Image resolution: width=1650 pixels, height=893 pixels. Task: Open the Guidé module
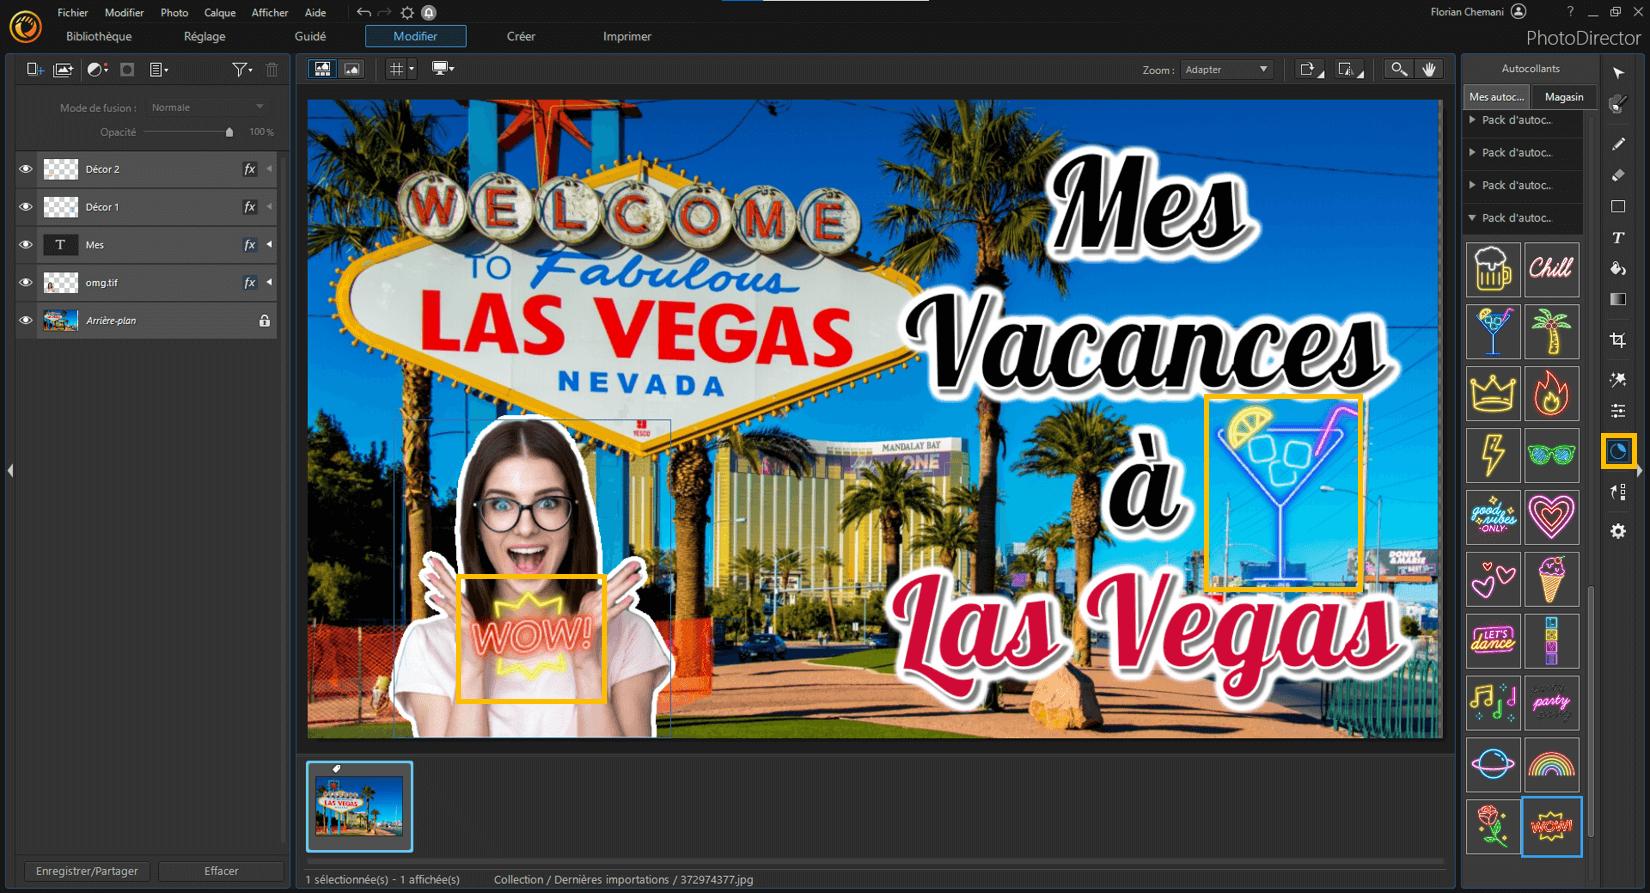(x=310, y=36)
